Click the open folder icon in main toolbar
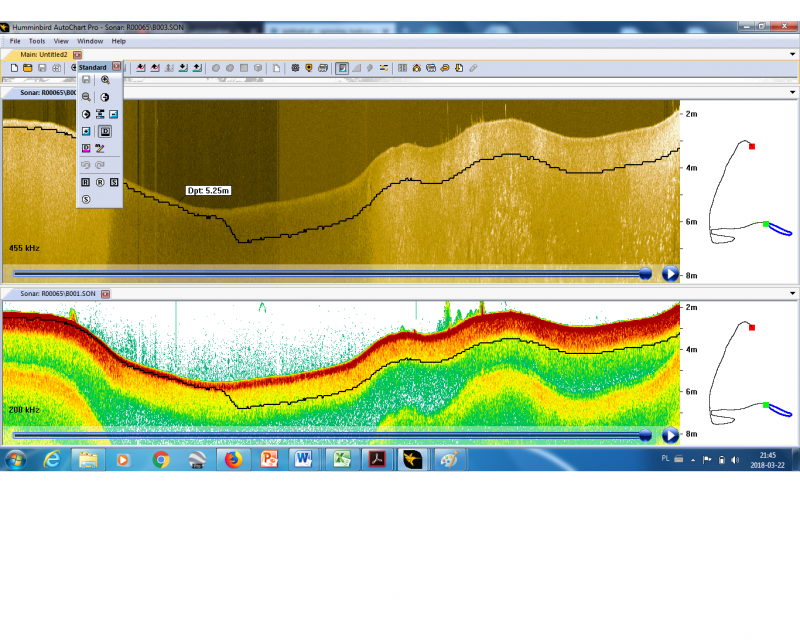The height and width of the screenshot is (640, 800). (x=28, y=68)
